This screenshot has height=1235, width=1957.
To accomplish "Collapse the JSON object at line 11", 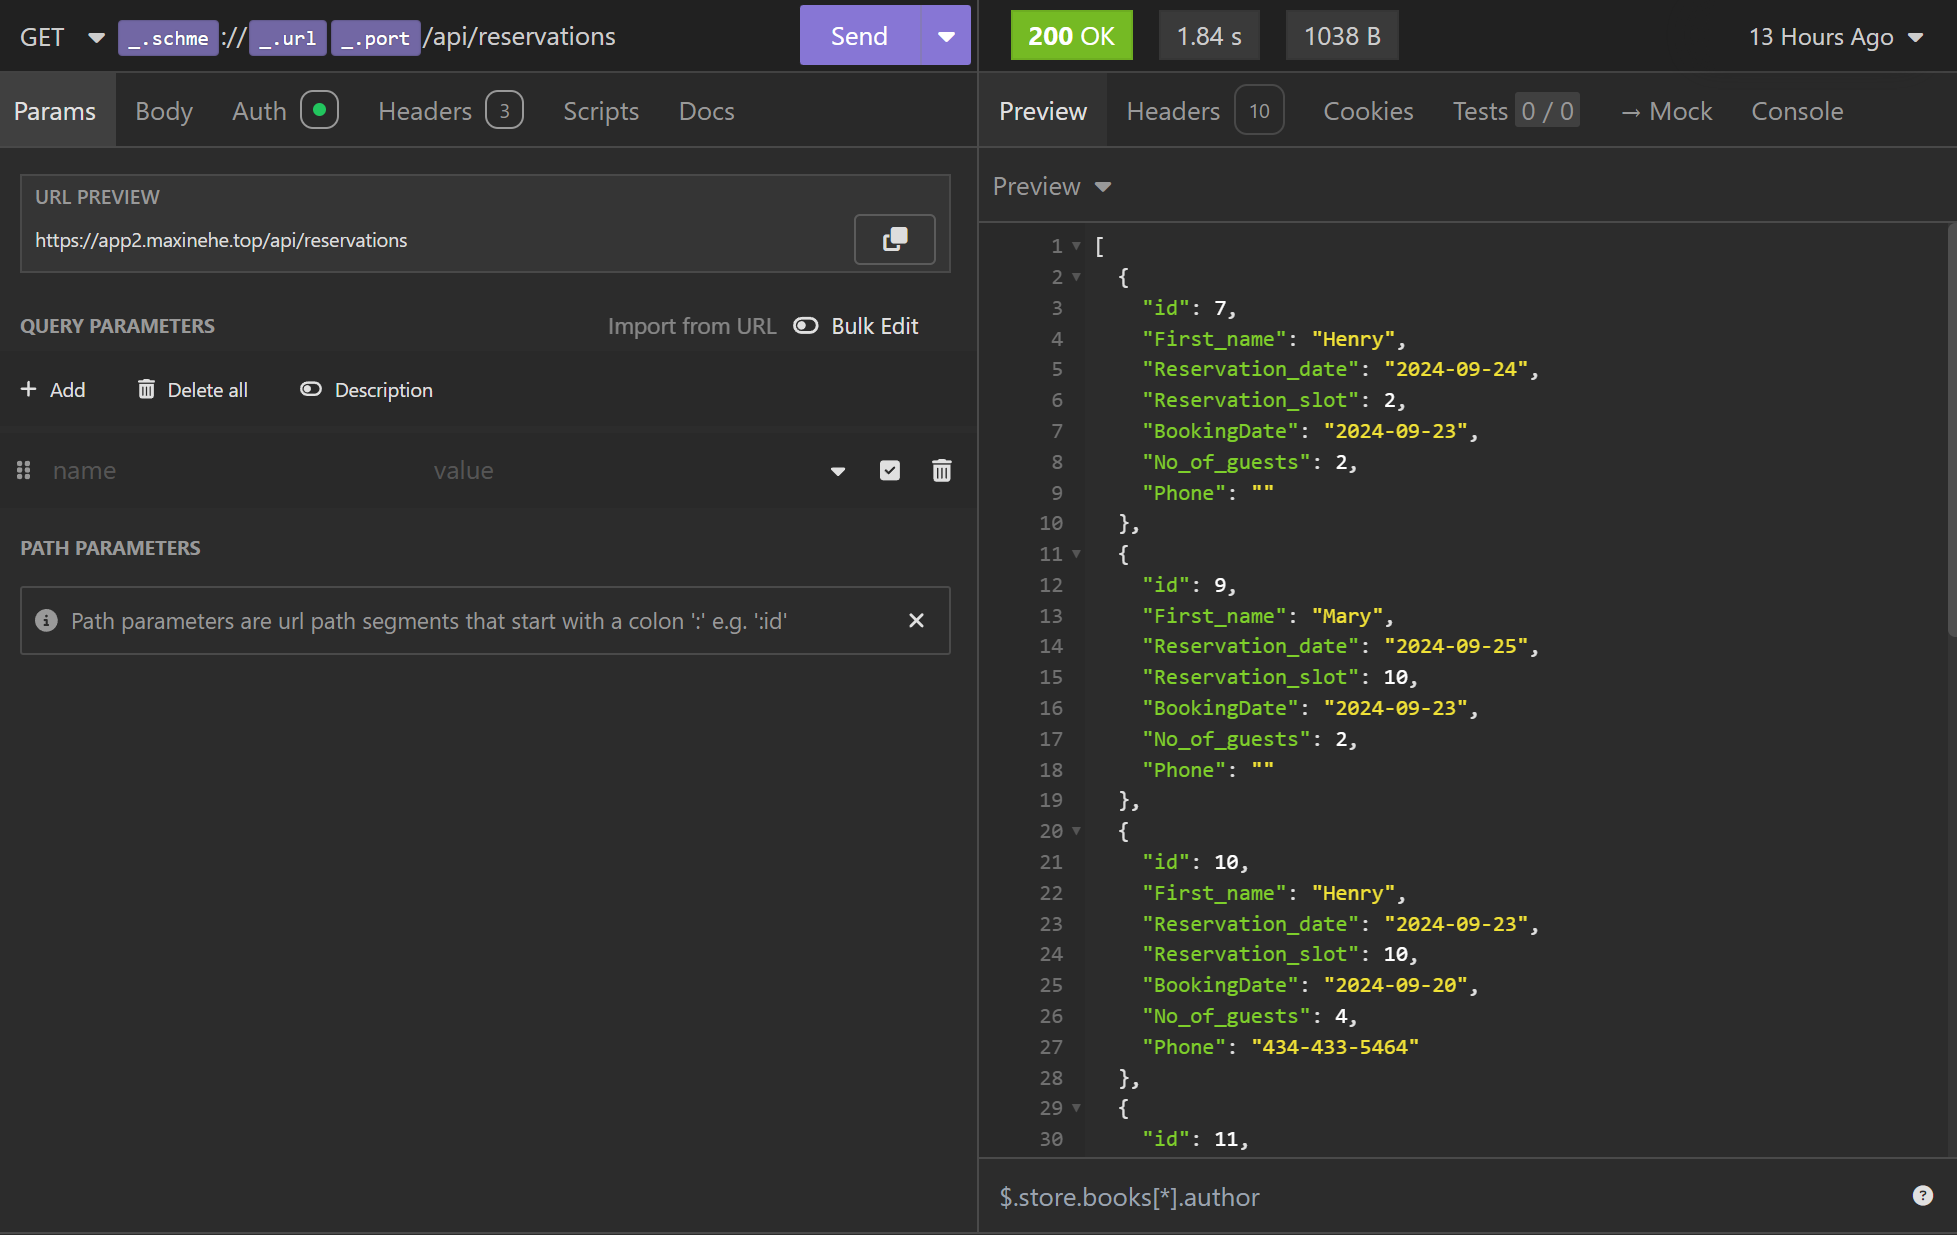I will click(x=1076, y=554).
